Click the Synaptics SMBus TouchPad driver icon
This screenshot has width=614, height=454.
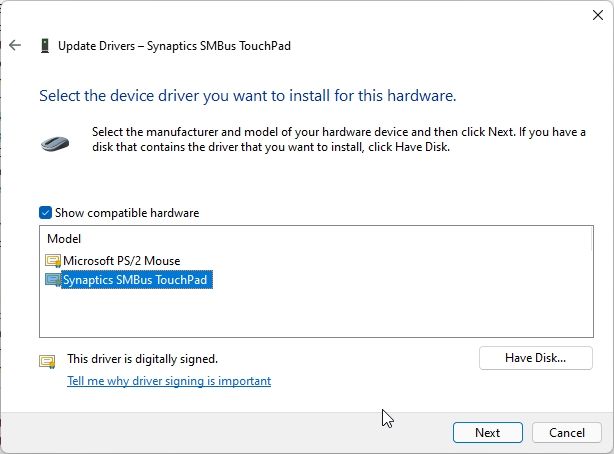point(53,281)
